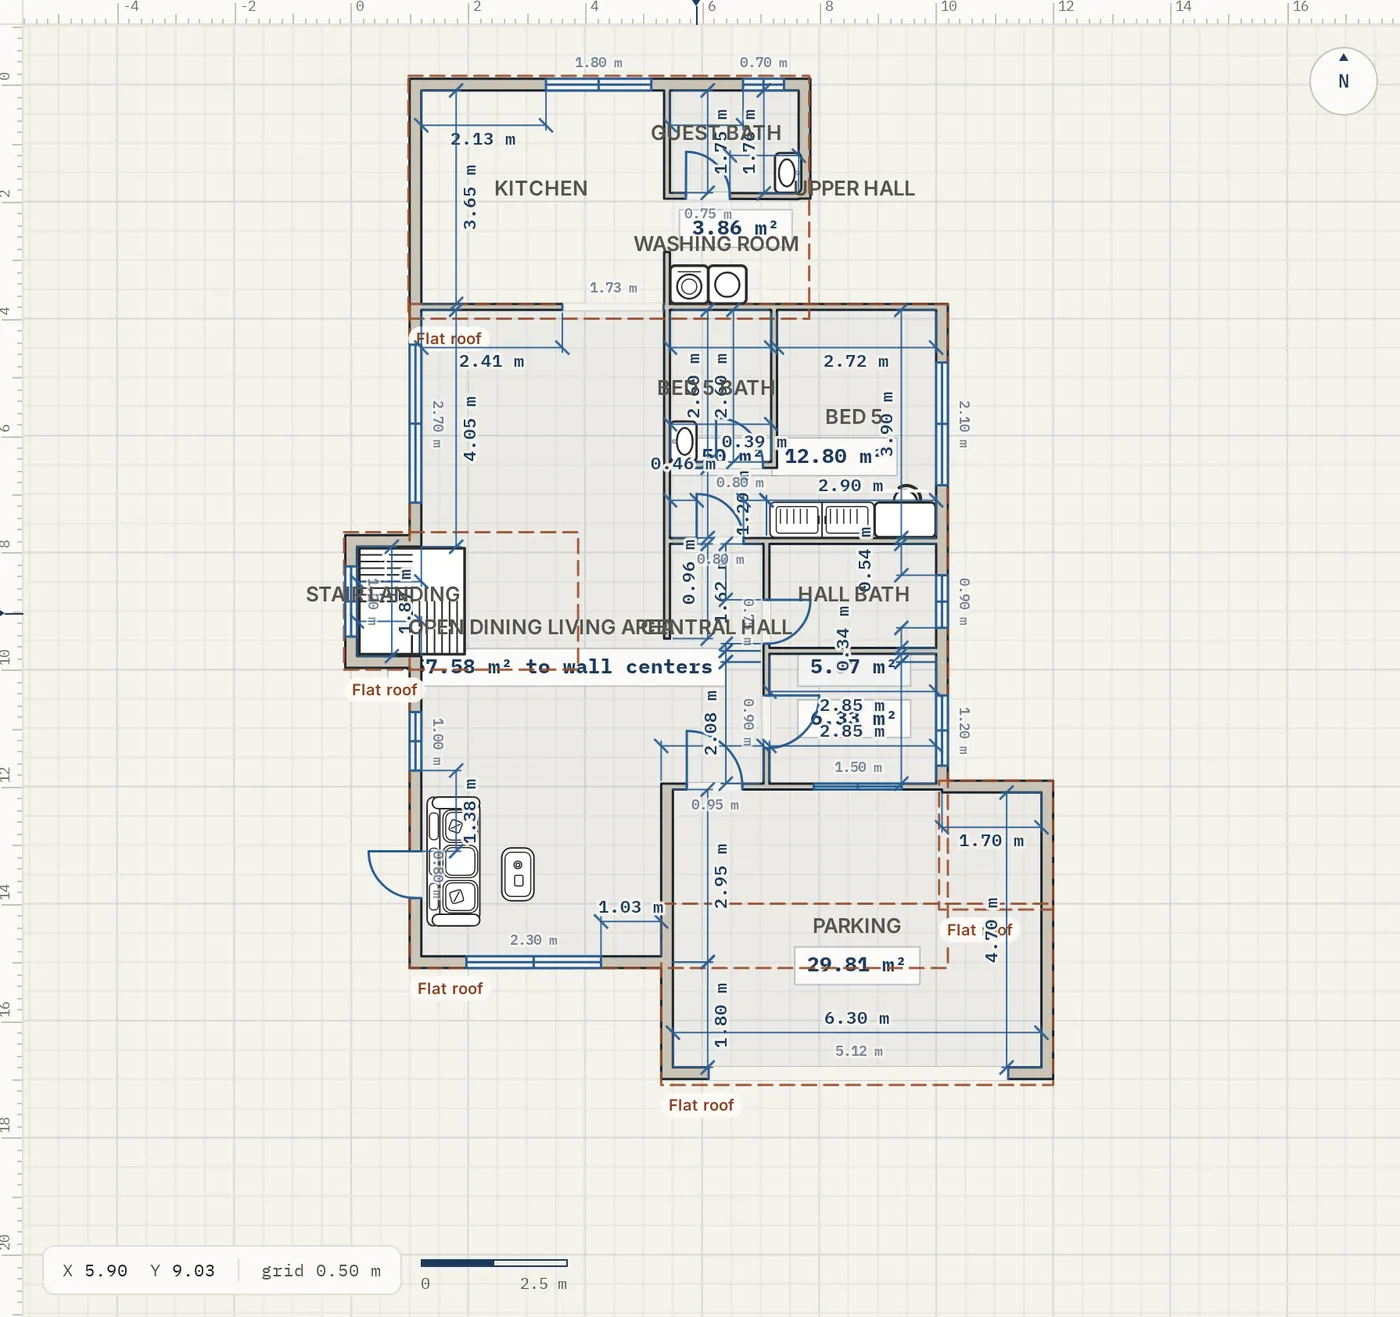Select the 2.13 m kitchen dimension
This screenshot has width=1400, height=1317.
pos(483,139)
